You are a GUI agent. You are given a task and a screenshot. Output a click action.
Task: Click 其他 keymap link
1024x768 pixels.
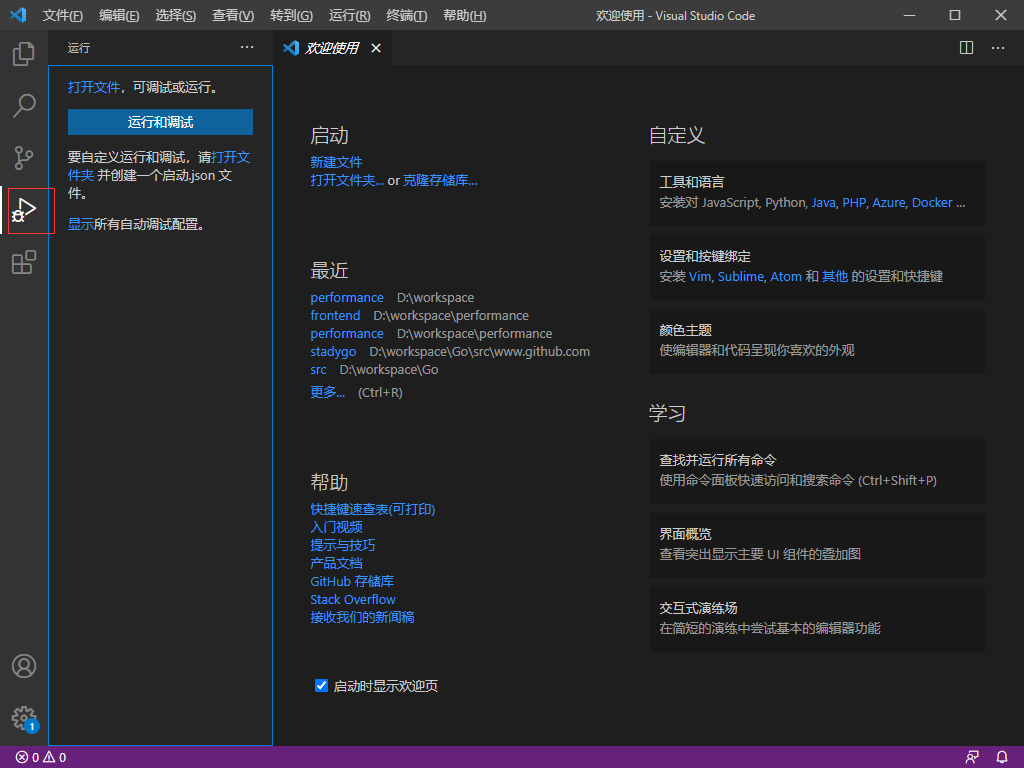tap(835, 276)
